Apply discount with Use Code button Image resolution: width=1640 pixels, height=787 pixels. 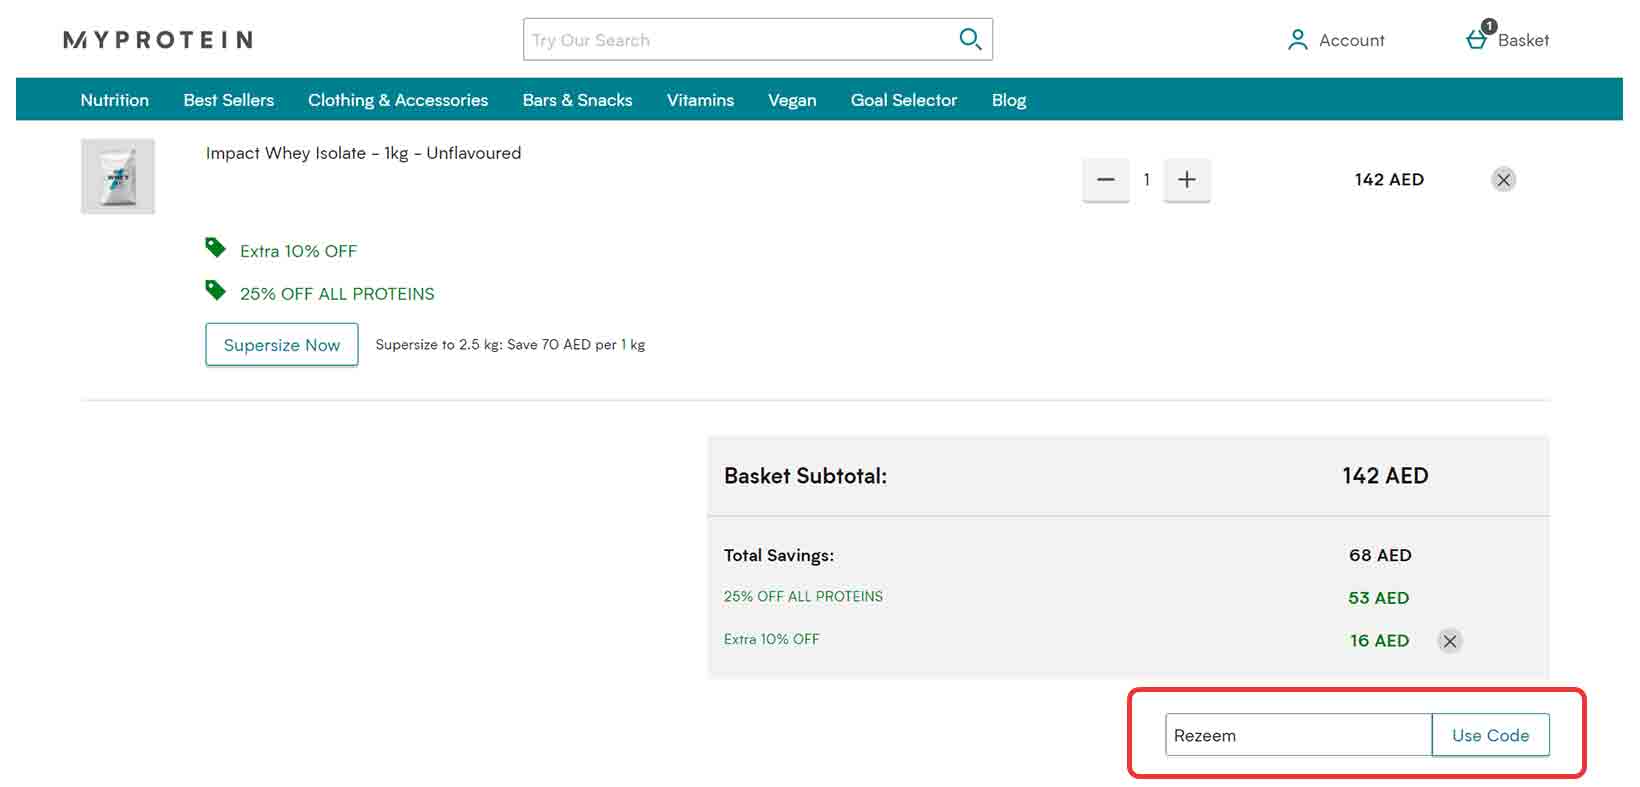(x=1490, y=735)
